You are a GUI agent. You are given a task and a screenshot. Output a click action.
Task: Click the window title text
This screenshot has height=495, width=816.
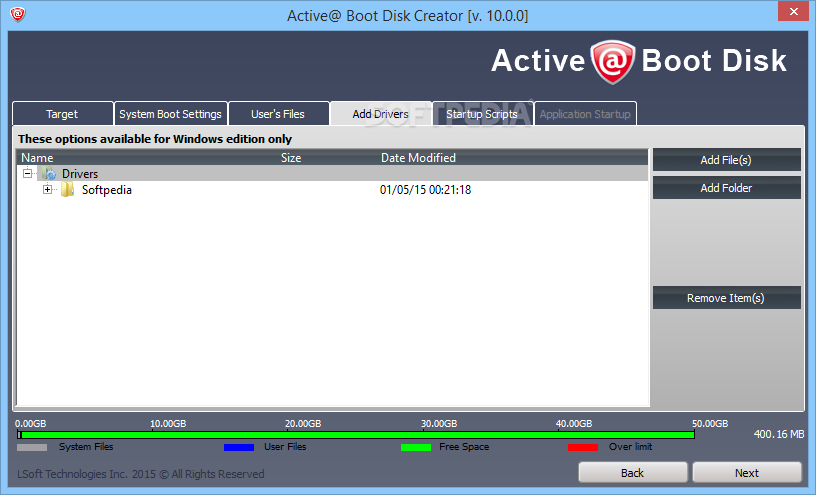point(407,16)
